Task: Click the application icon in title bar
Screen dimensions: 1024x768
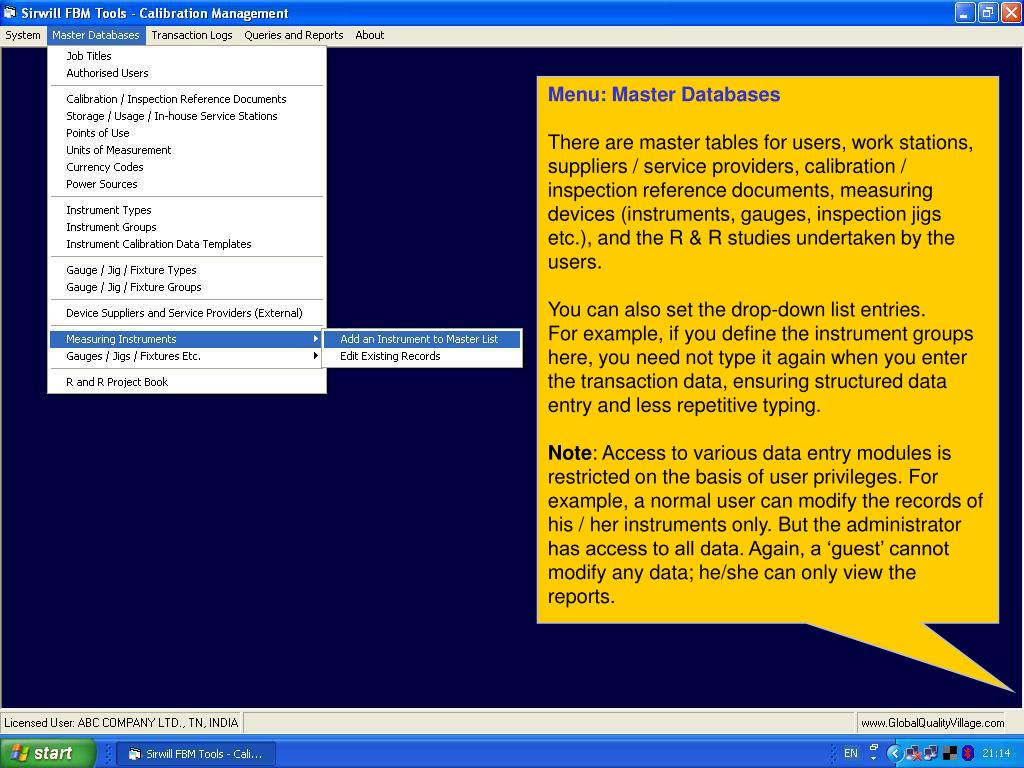Action: click(10, 13)
